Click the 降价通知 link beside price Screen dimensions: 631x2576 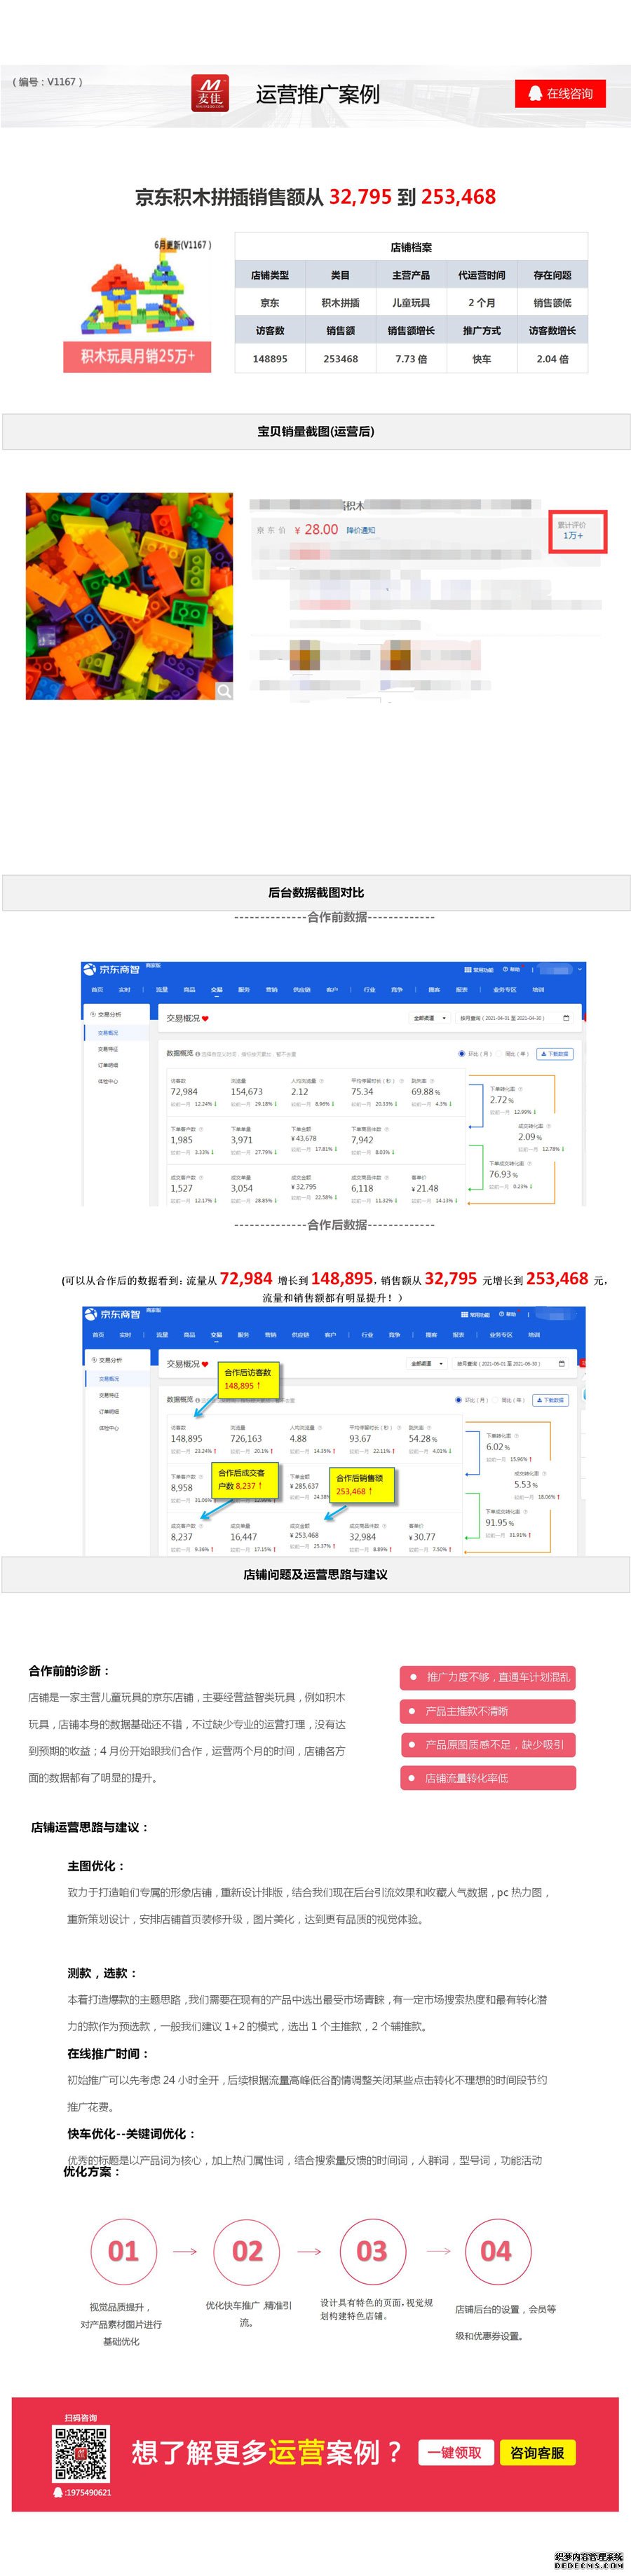[360, 530]
